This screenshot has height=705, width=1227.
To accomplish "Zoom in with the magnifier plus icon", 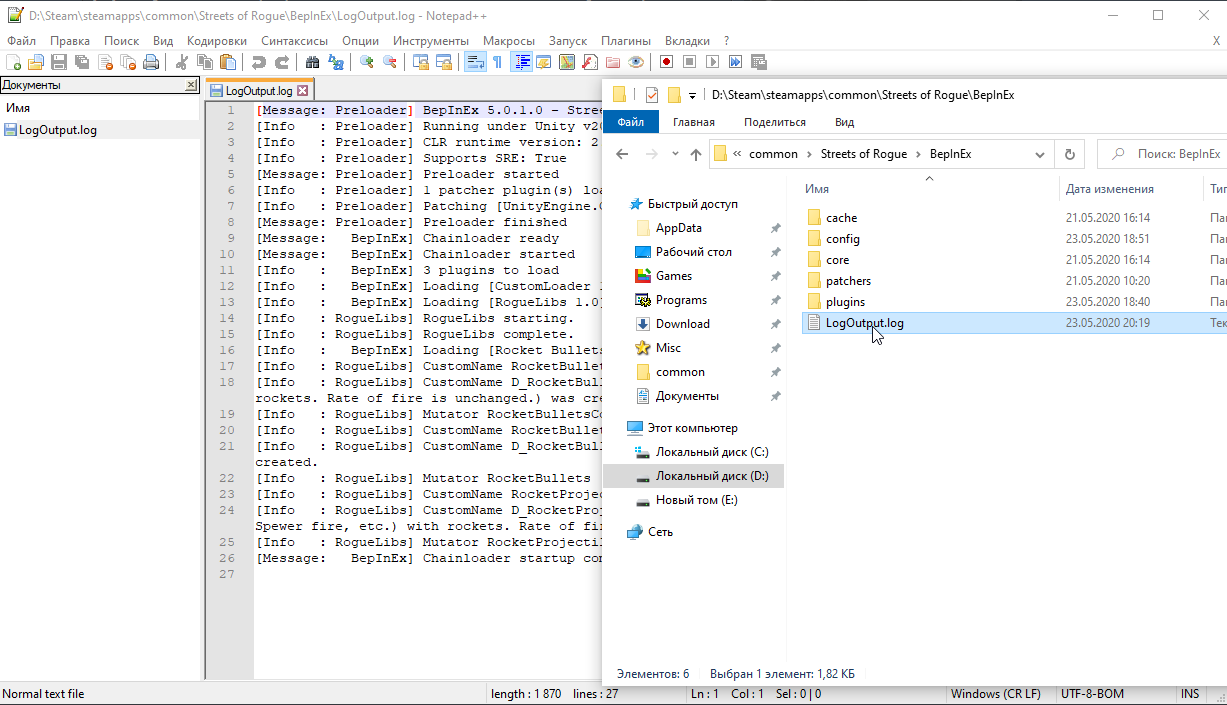I will pos(368,62).
